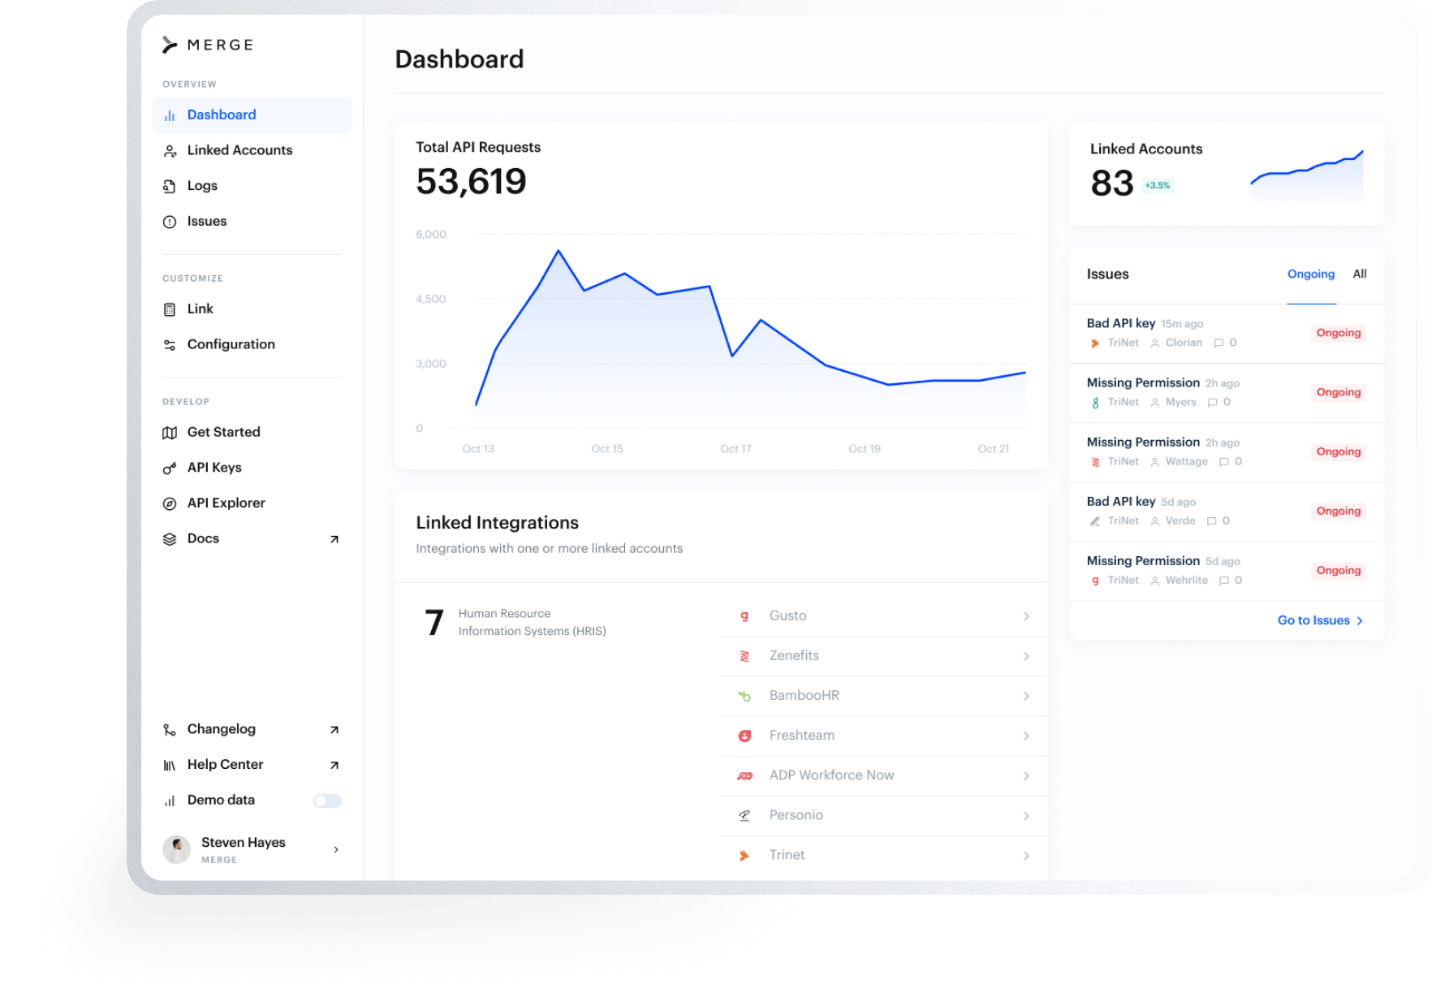The height and width of the screenshot is (1006, 1432).
Task: Open Gusto row chevron
Action: (x=1026, y=617)
